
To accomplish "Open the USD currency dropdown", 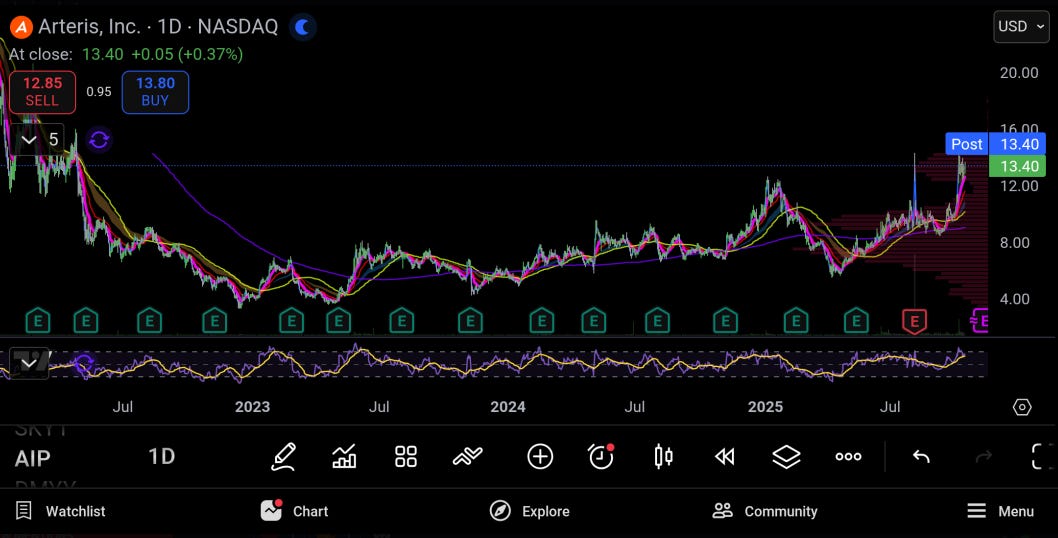I will pyautogui.click(x=1021, y=27).
